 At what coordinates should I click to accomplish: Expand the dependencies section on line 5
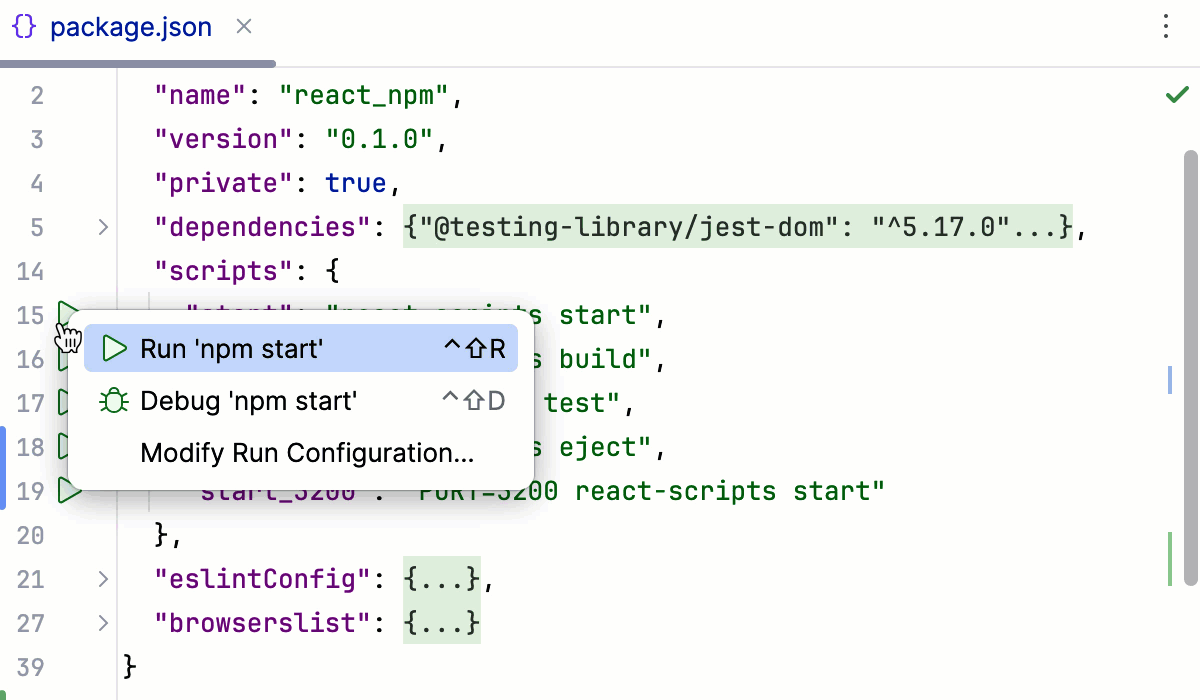[x=101, y=227]
